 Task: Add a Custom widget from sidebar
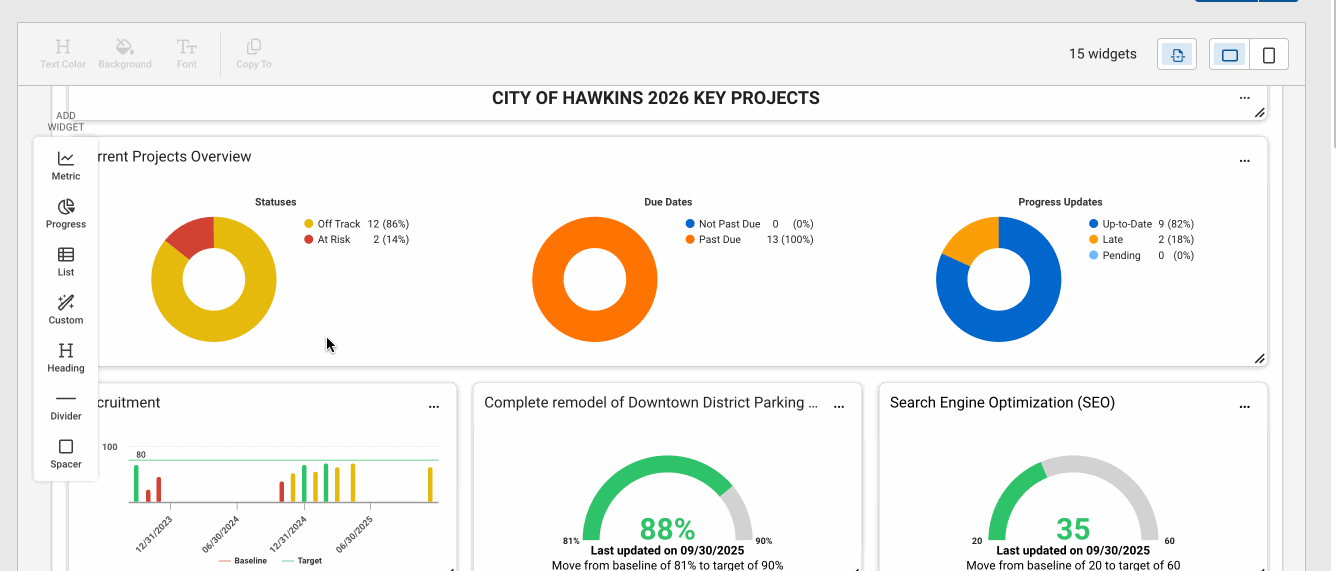click(66, 310)
